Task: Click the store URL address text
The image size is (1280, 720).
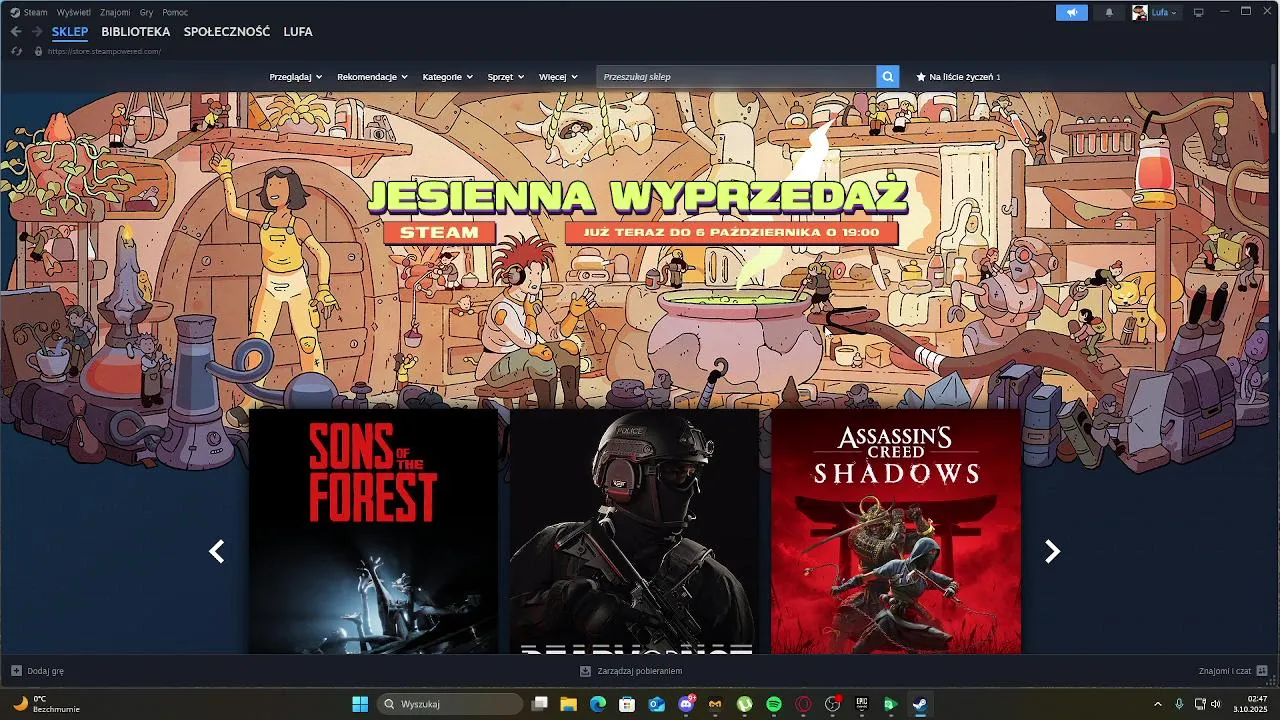Action: (104, 51)
